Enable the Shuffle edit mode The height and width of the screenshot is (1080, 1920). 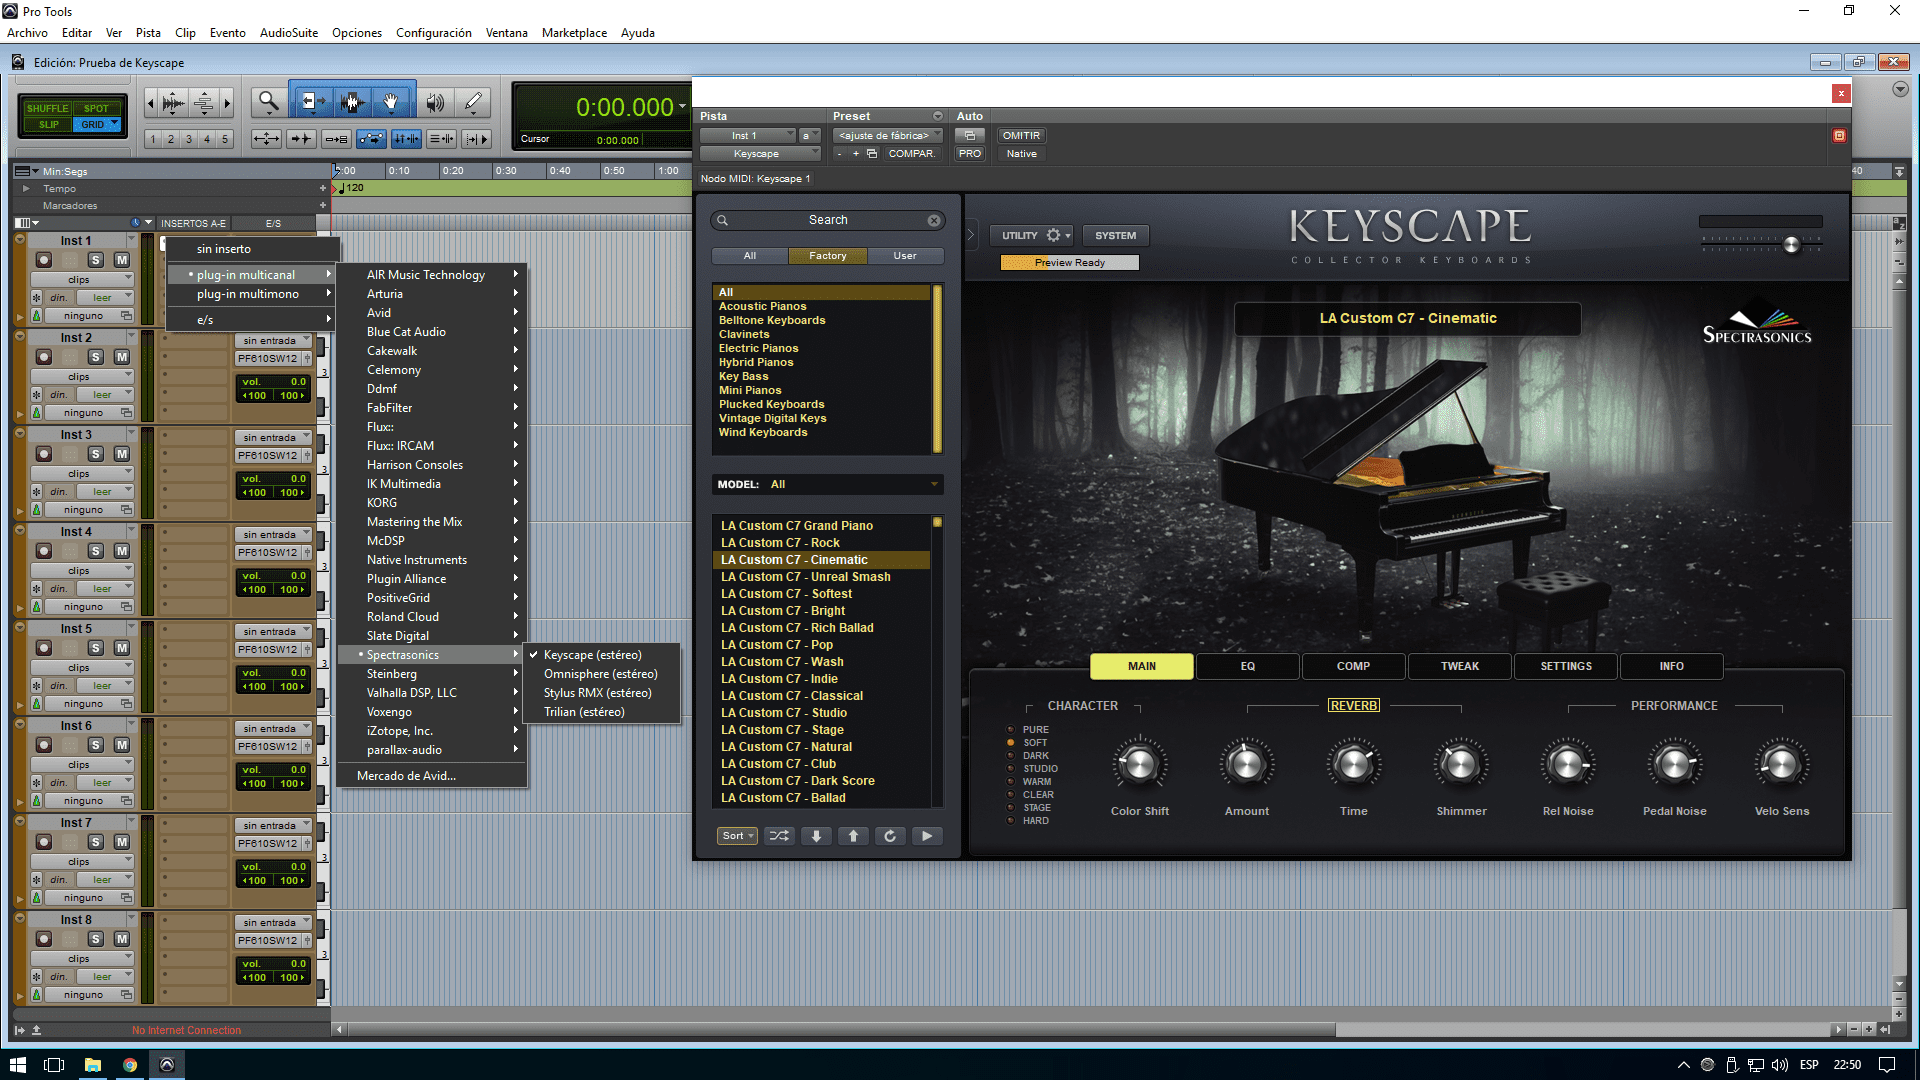click(47, 108)
